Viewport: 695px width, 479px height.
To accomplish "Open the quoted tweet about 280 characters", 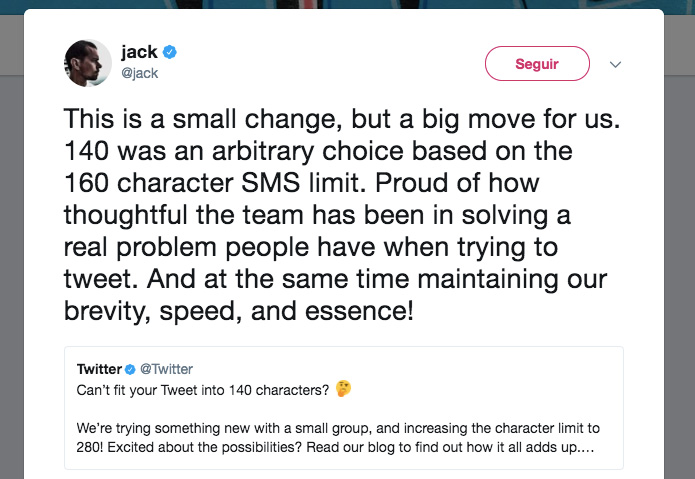I will click(343, 428).
